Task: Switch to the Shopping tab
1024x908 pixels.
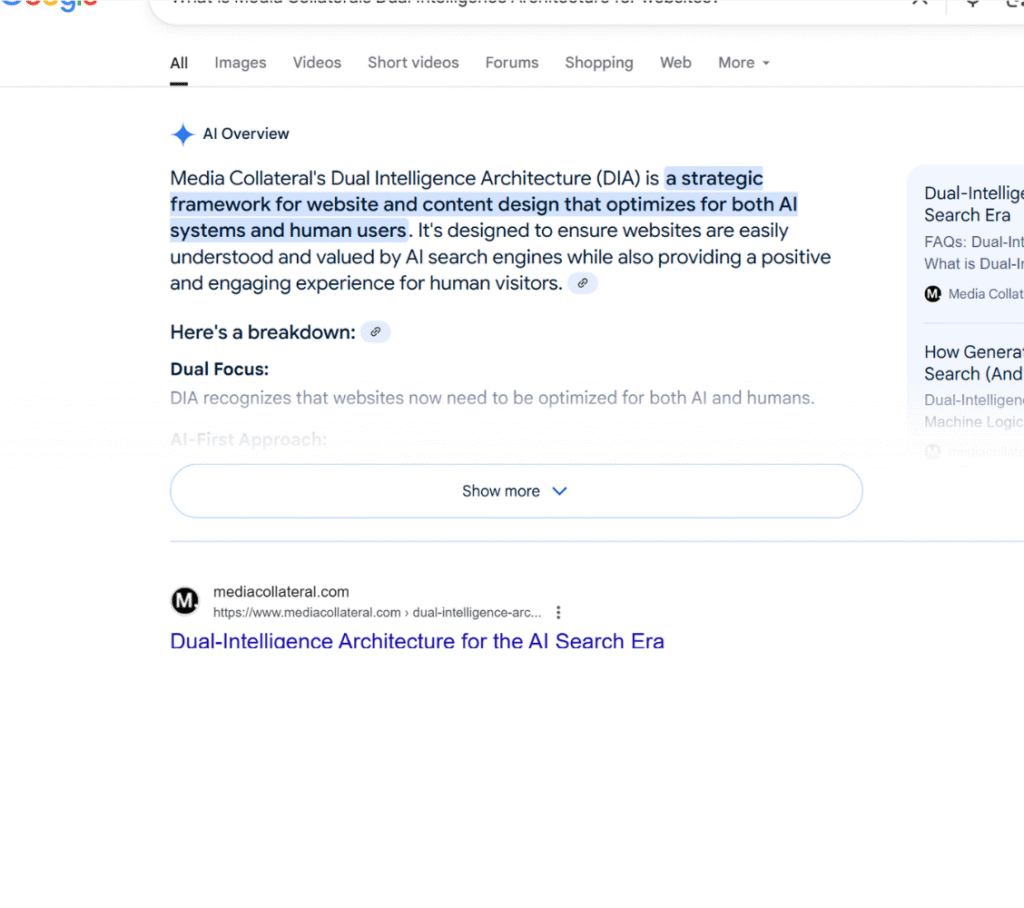Action: click(599, 63)
